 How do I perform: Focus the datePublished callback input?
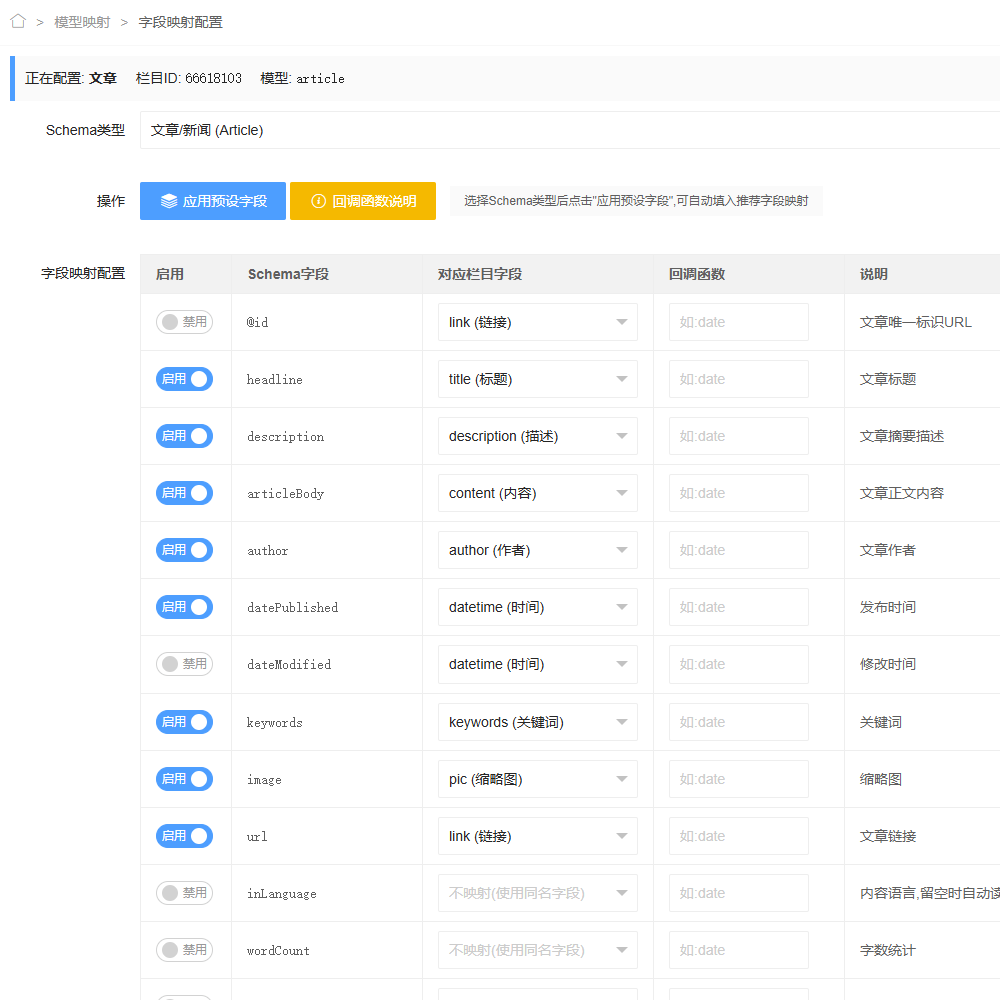pyautogui.click(x=739, y=607)
